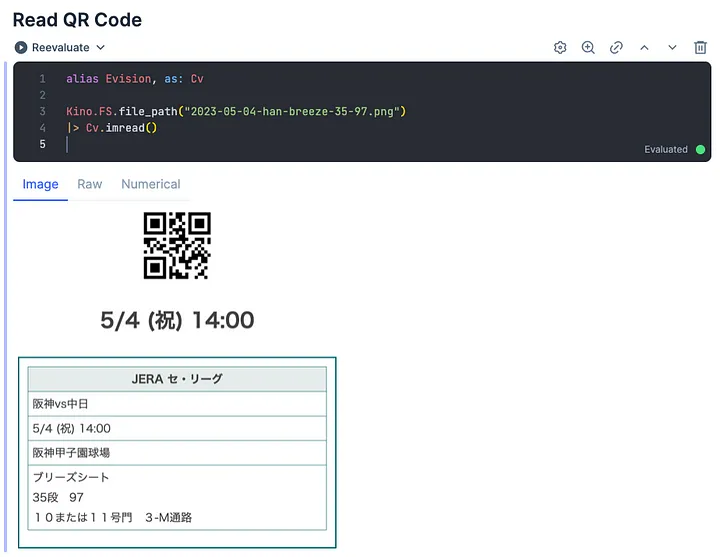
Task: Click the Read QR Code heading
Action: (x=77, y=20)
